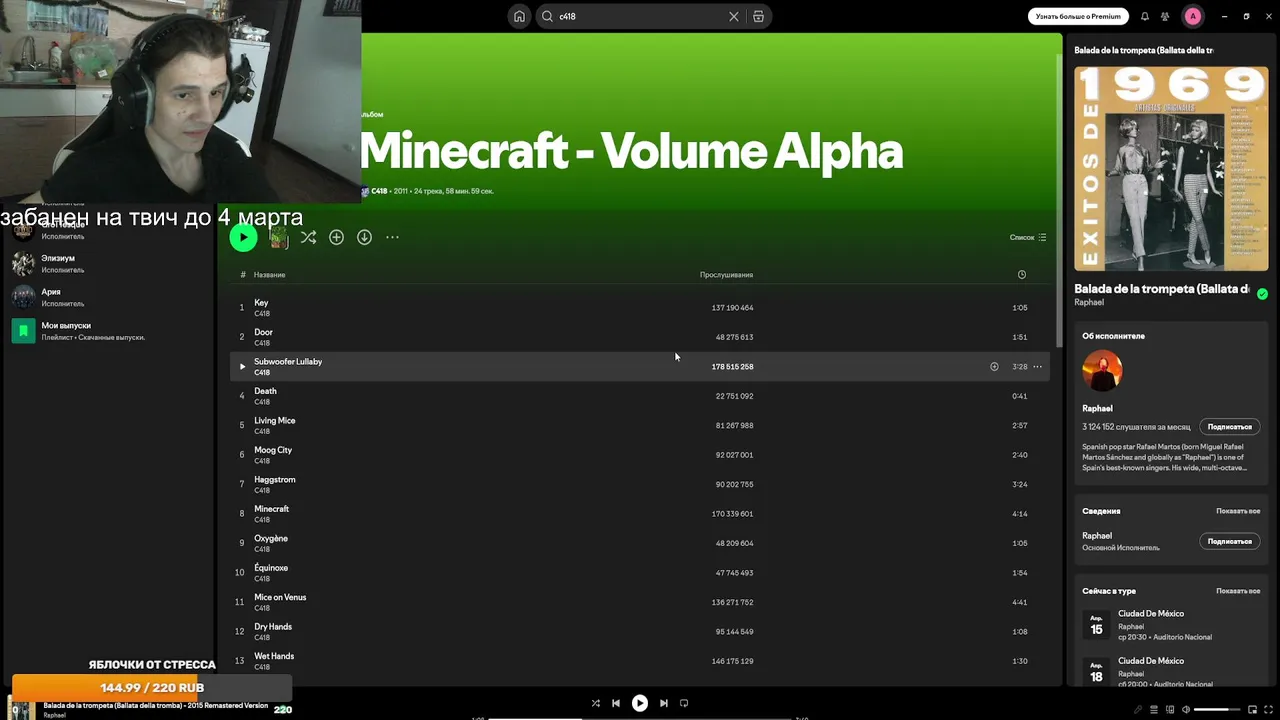Follow Raphael in Сведения section
The width and height of the screenshot is (1280, 720).
pyautogui.click(x=1229, y=541)
